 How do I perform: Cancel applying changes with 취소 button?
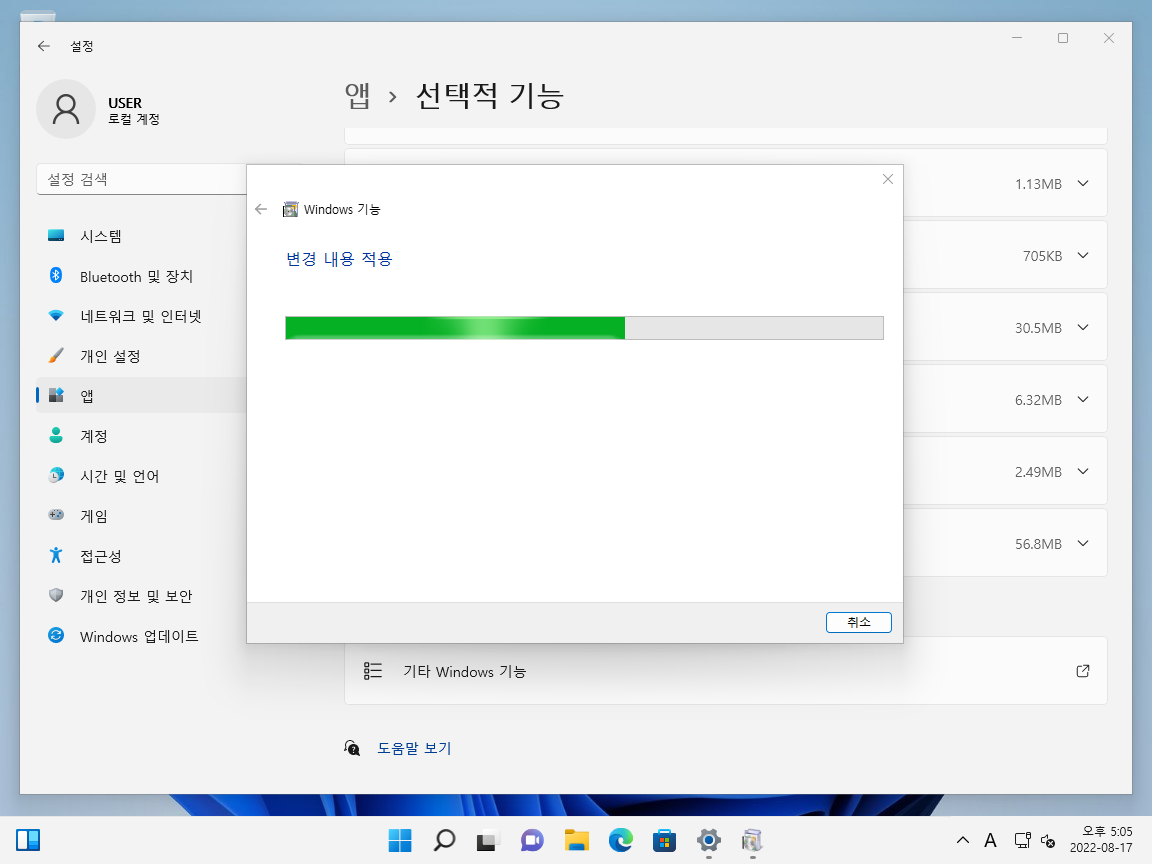pyautogui.click(x=858, y=622)
